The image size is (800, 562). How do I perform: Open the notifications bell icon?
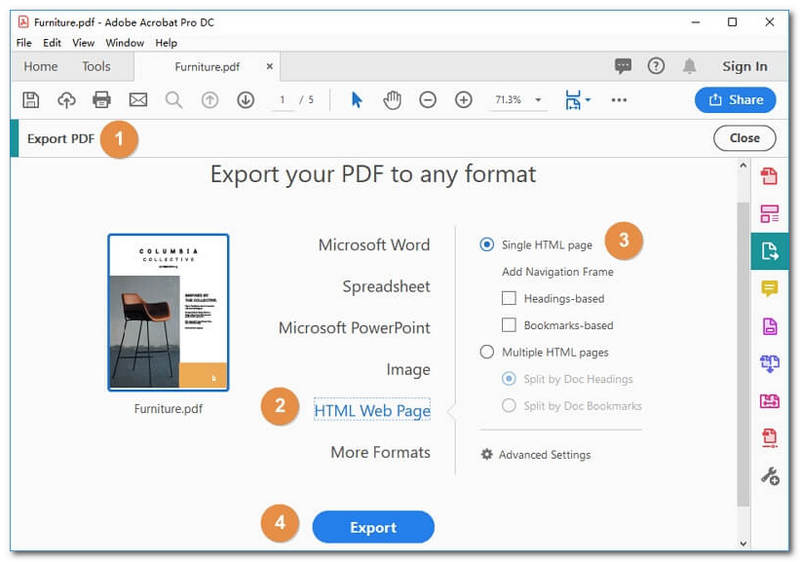(x=689, y=67)
